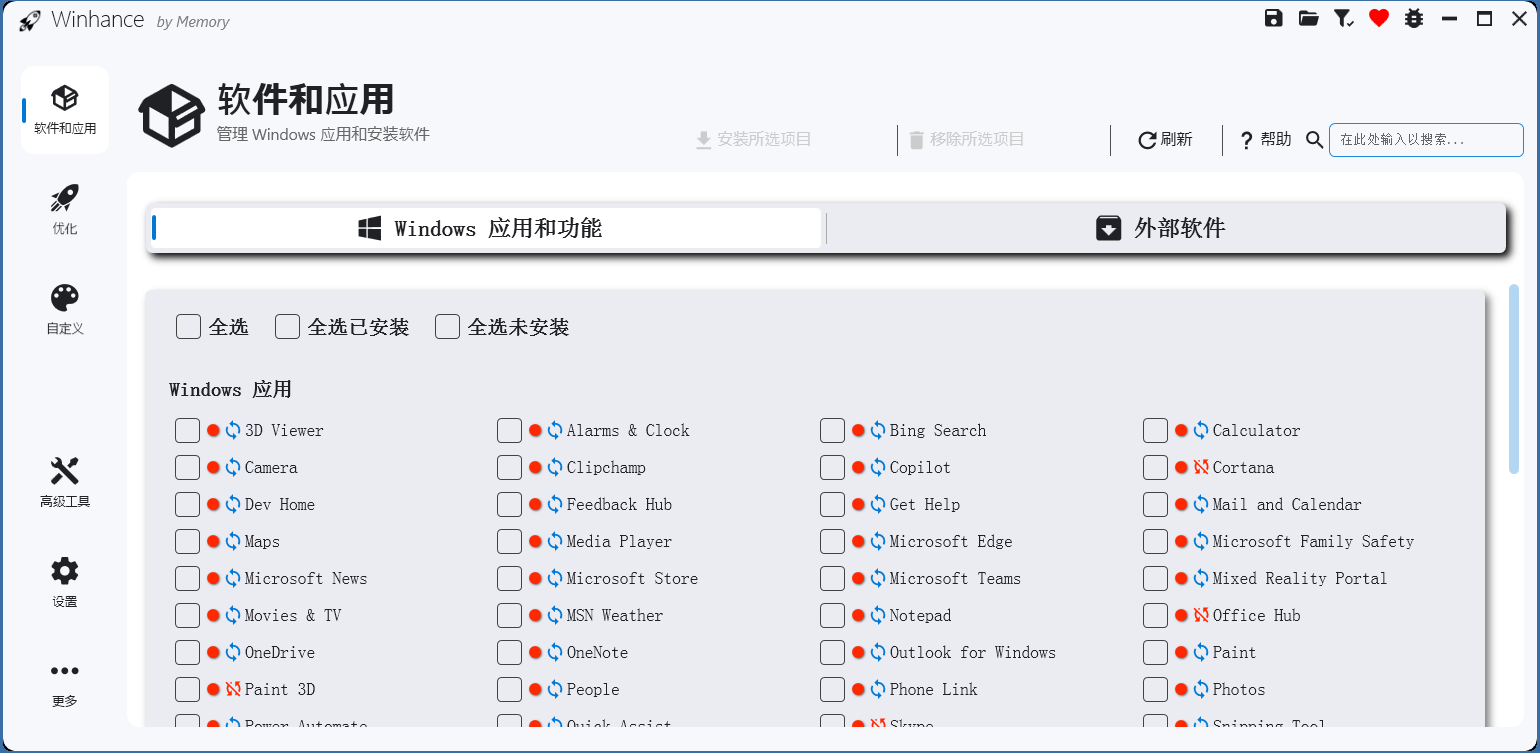Click the Get Help app label

925,505
